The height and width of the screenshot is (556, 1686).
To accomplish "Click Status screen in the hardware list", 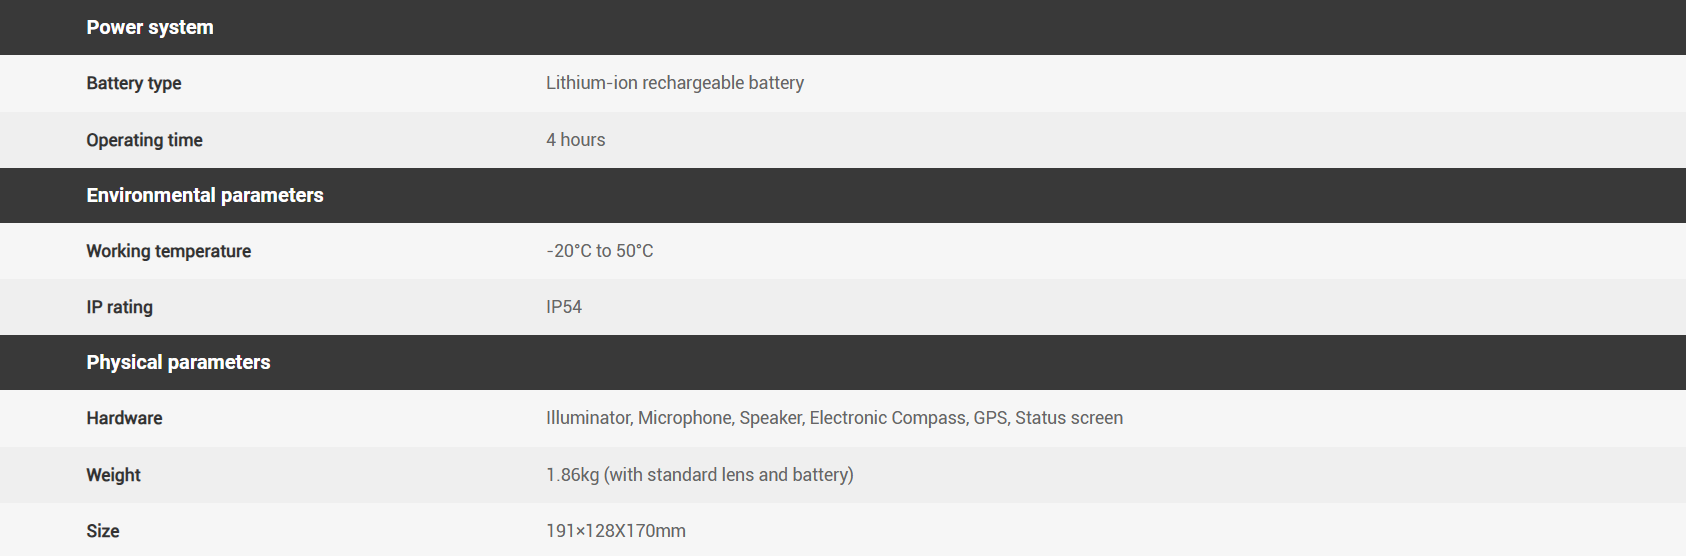I will coord(1069,418).
